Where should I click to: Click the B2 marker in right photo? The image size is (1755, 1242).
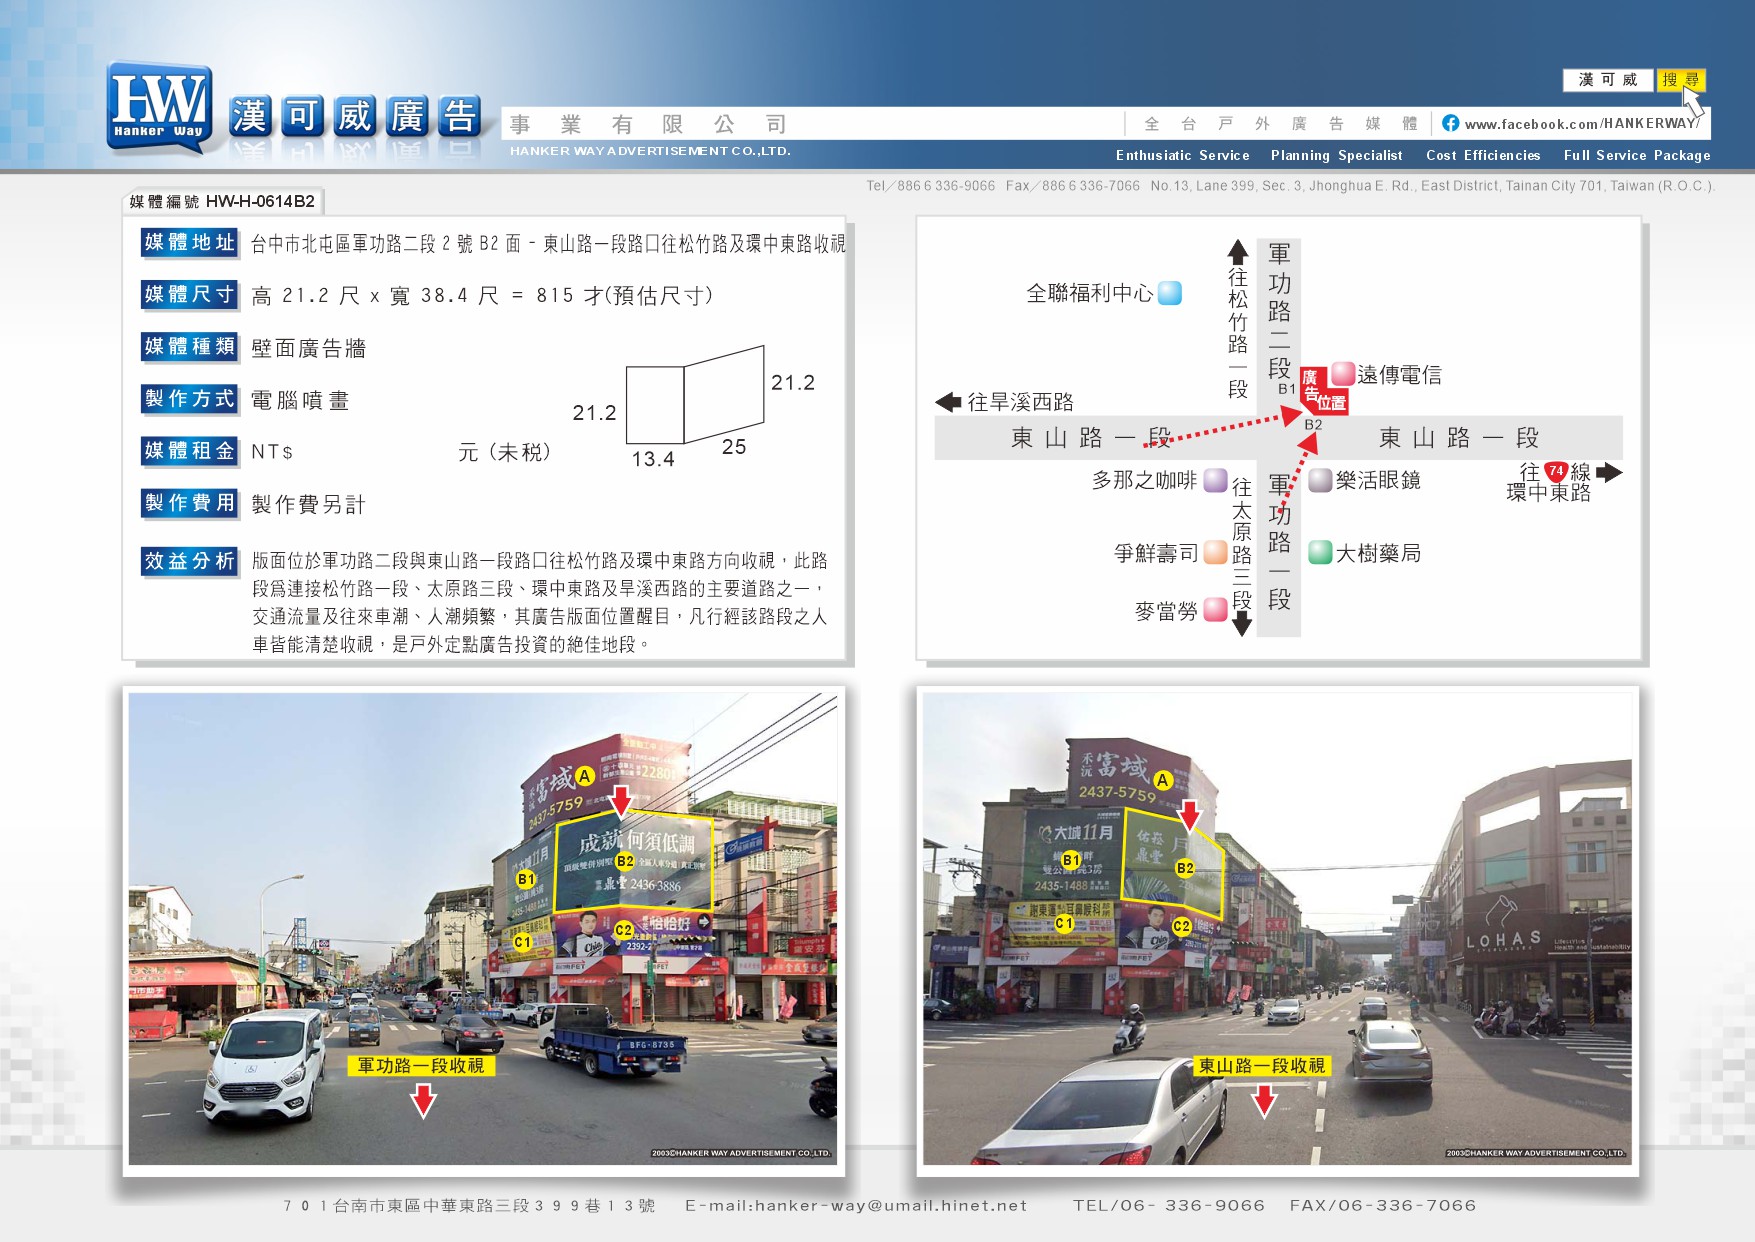[1185, 868]
